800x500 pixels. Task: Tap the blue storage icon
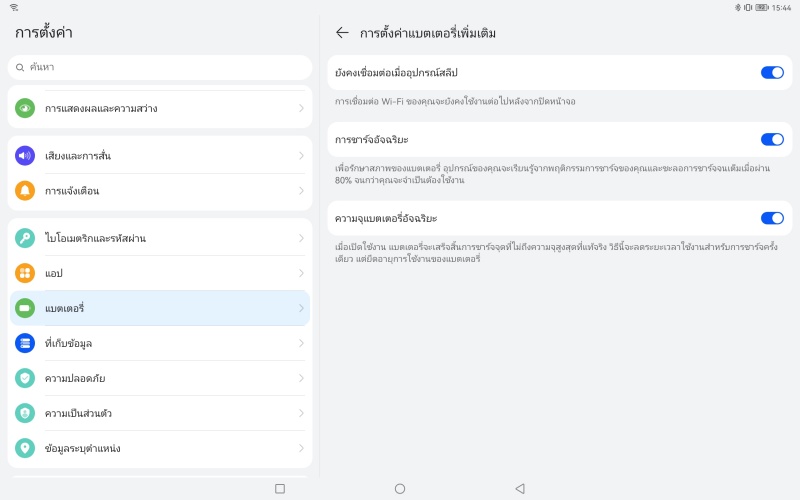click(x=25, y=343)
